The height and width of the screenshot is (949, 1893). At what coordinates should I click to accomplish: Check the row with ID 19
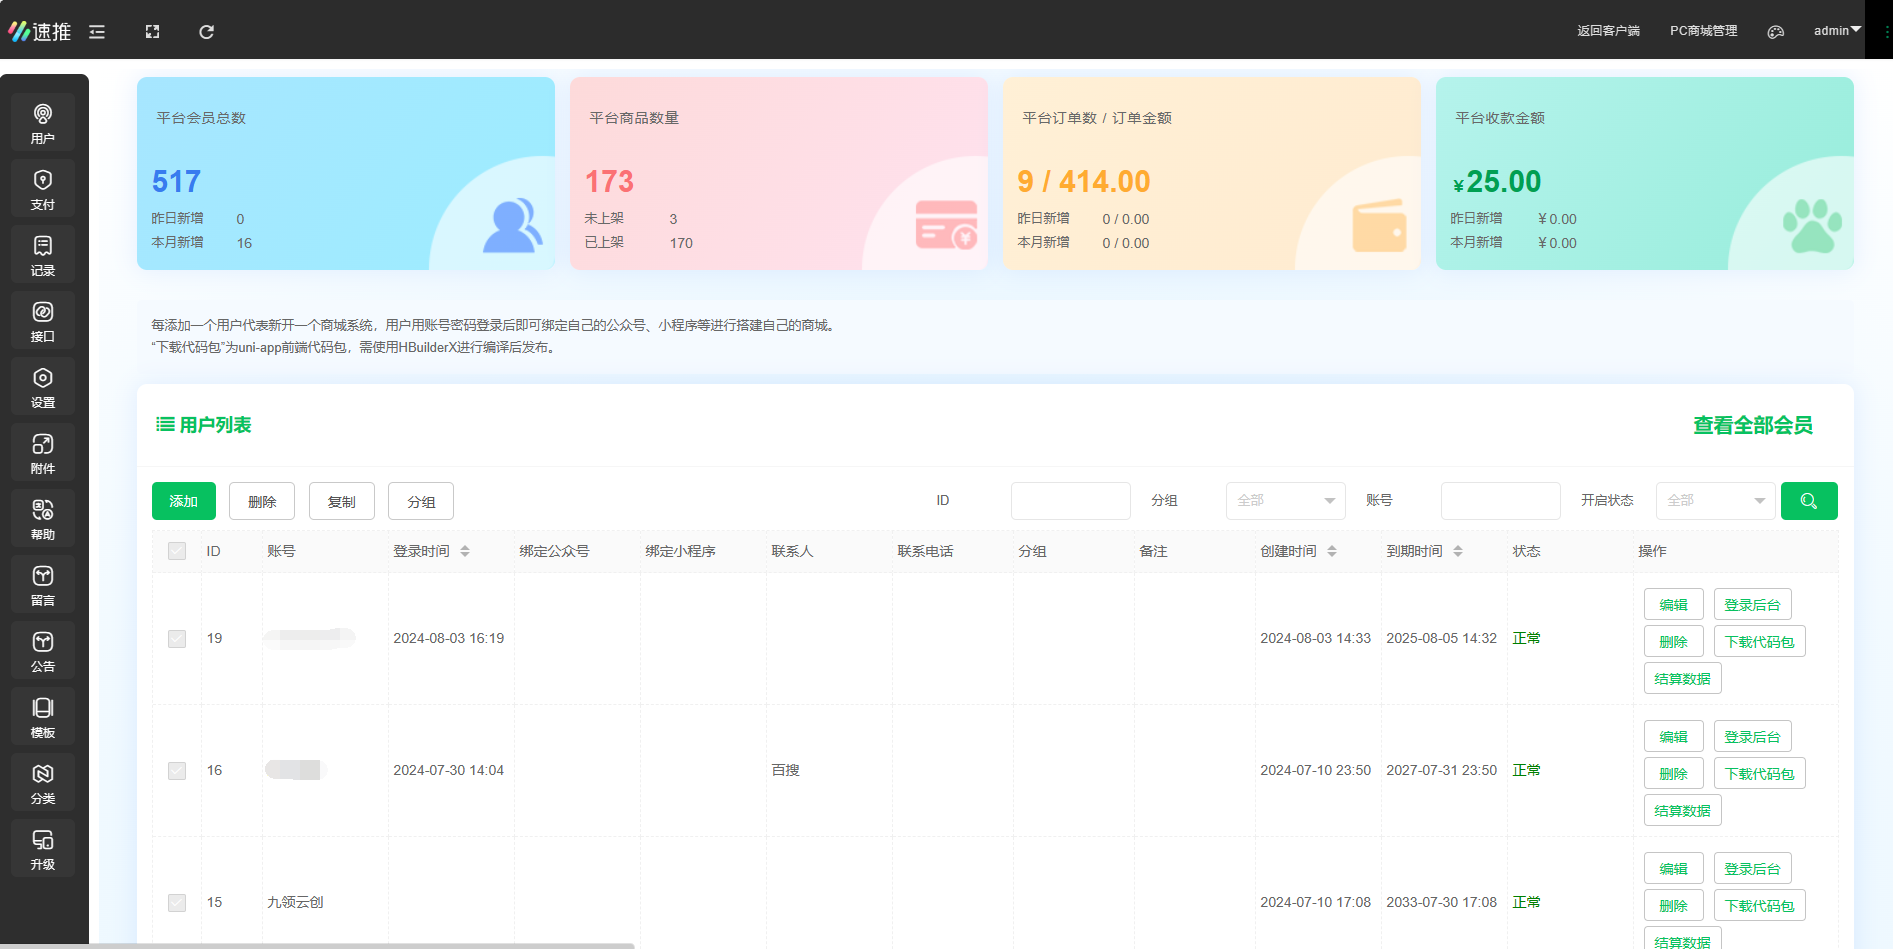(177, 639)
